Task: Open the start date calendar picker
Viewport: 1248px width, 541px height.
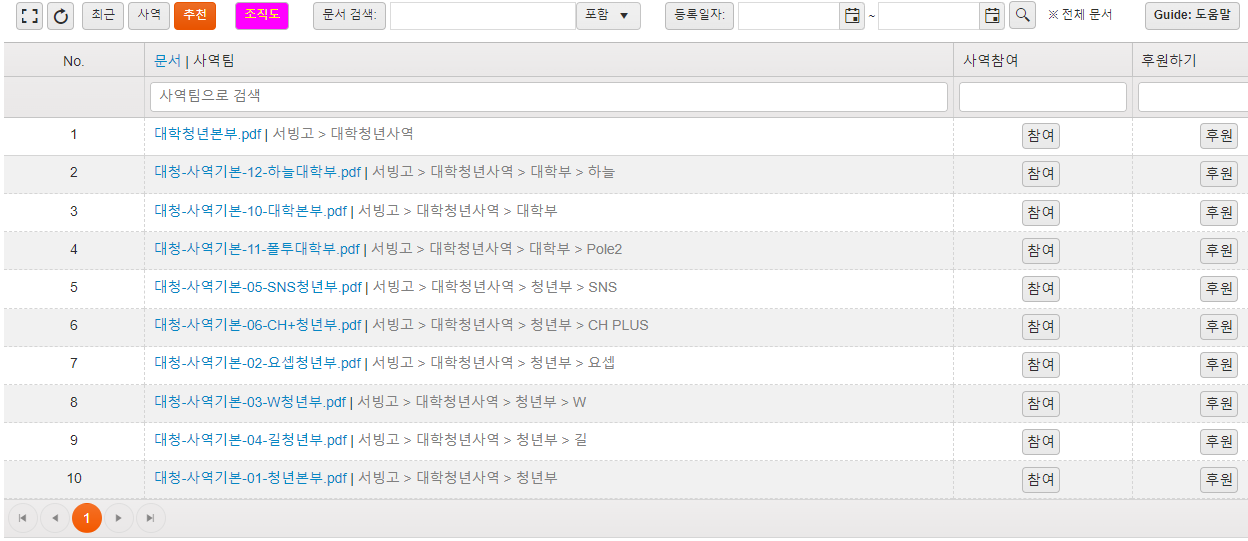Action: click(852, 16)
